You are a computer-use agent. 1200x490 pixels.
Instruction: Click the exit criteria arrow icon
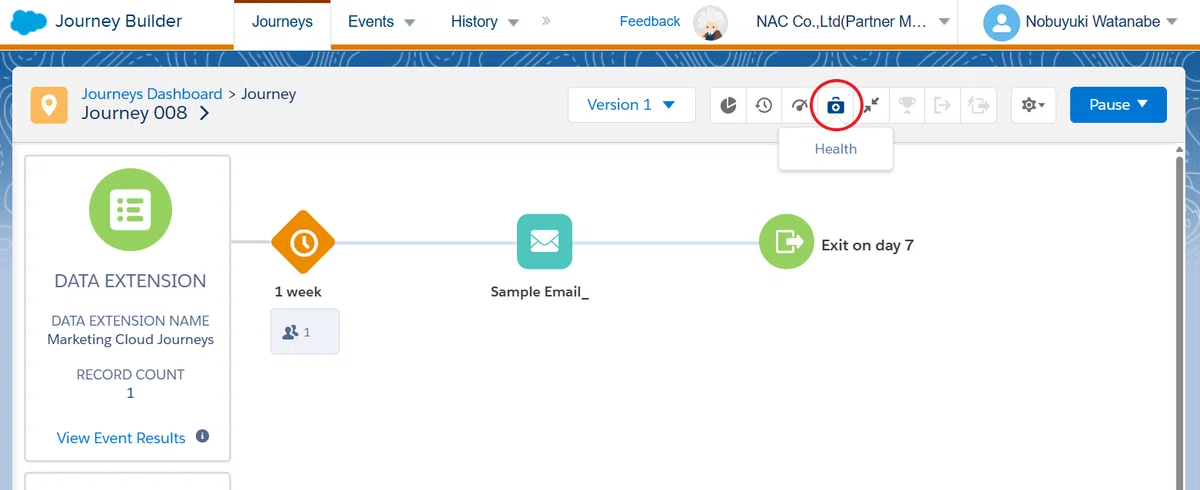(x=942, y=105)
